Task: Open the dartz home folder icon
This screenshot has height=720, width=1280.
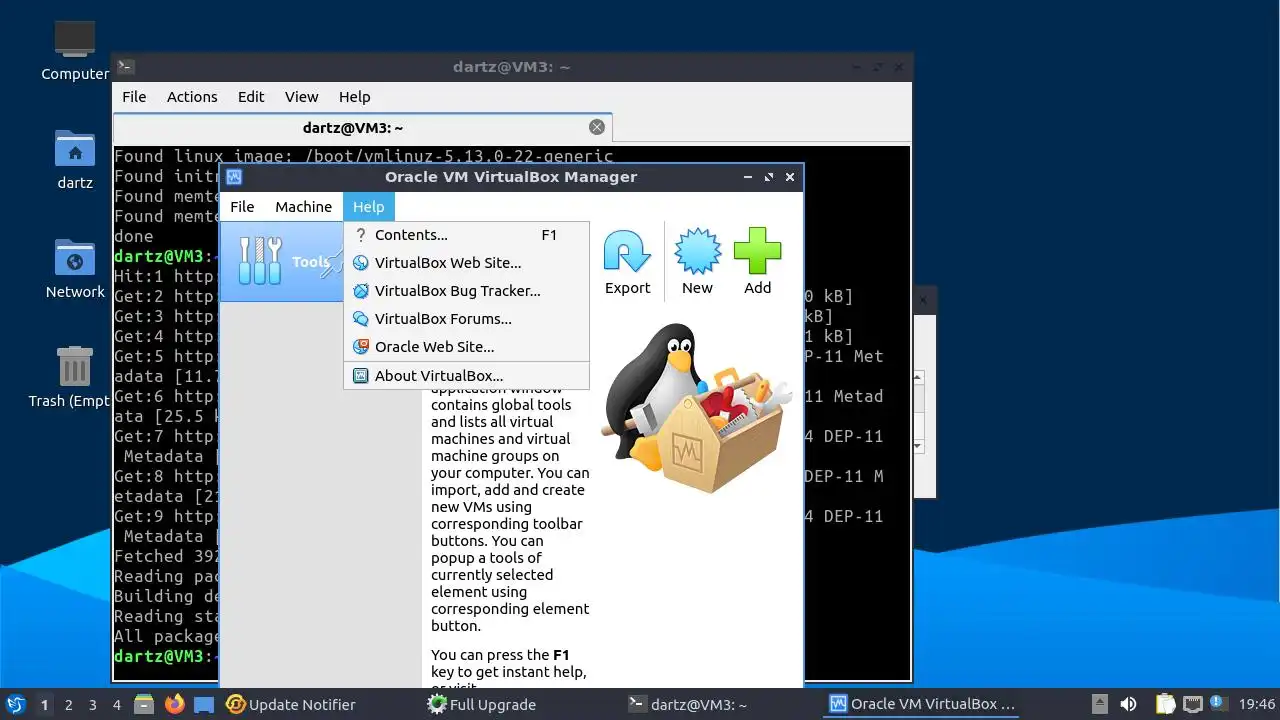Action: 75,160
